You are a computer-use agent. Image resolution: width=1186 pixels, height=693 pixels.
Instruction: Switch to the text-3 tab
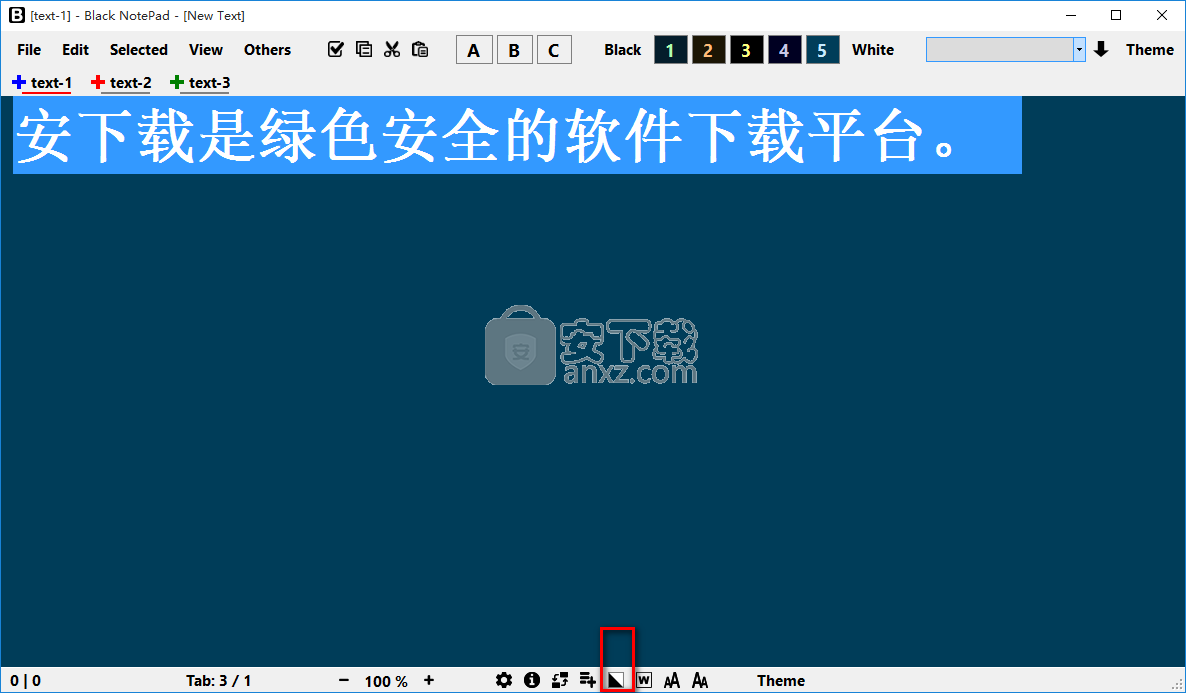(210, 82)
